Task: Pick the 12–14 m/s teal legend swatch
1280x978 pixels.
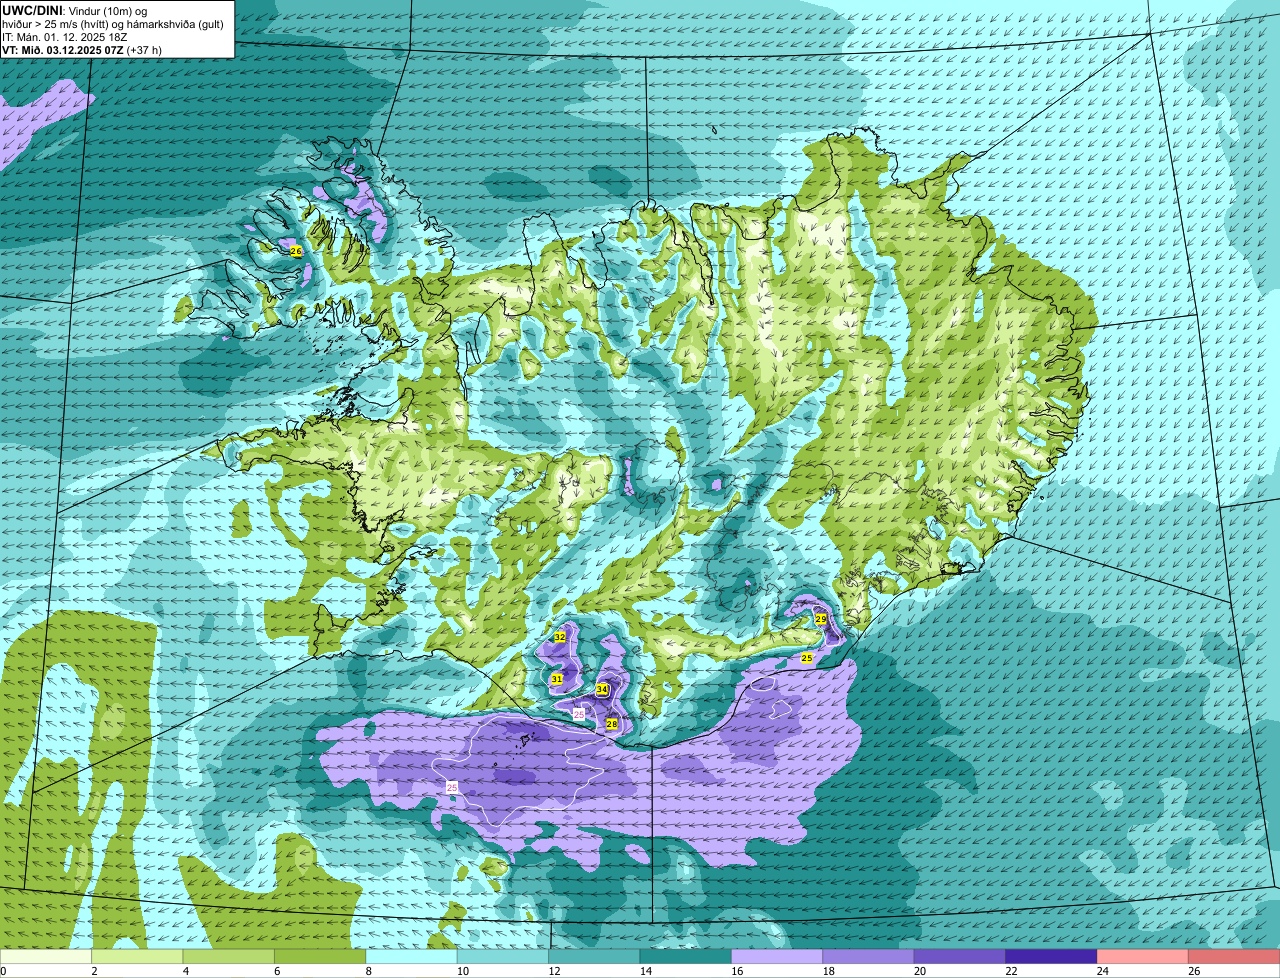Action: point(594,957)
